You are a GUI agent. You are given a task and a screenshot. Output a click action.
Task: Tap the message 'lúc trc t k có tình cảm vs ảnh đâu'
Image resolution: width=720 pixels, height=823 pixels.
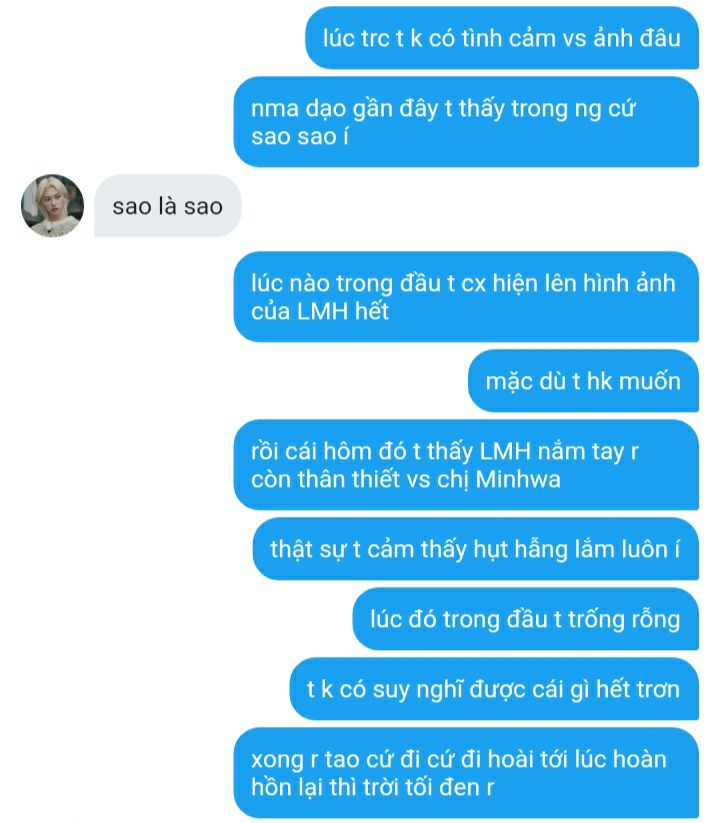click(x=502, y=38)
